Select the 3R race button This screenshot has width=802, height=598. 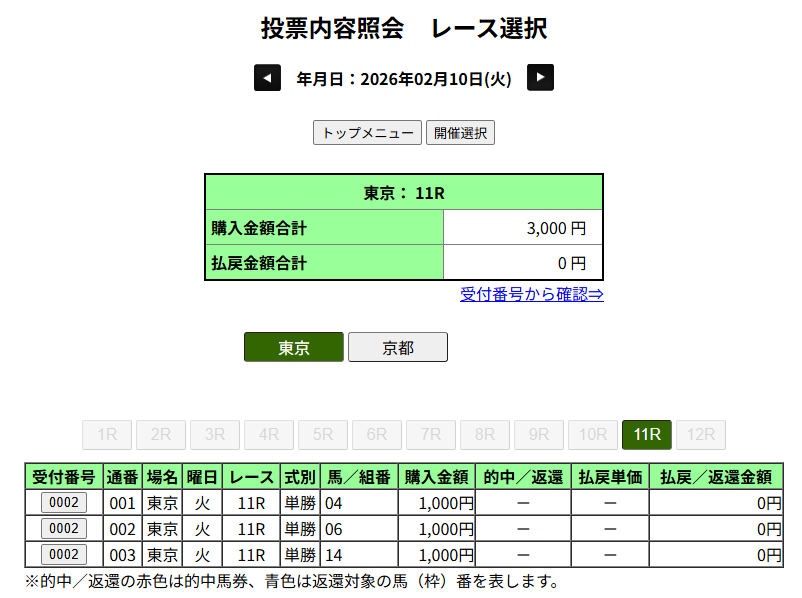pyautogui.click(x=215, y=435)
